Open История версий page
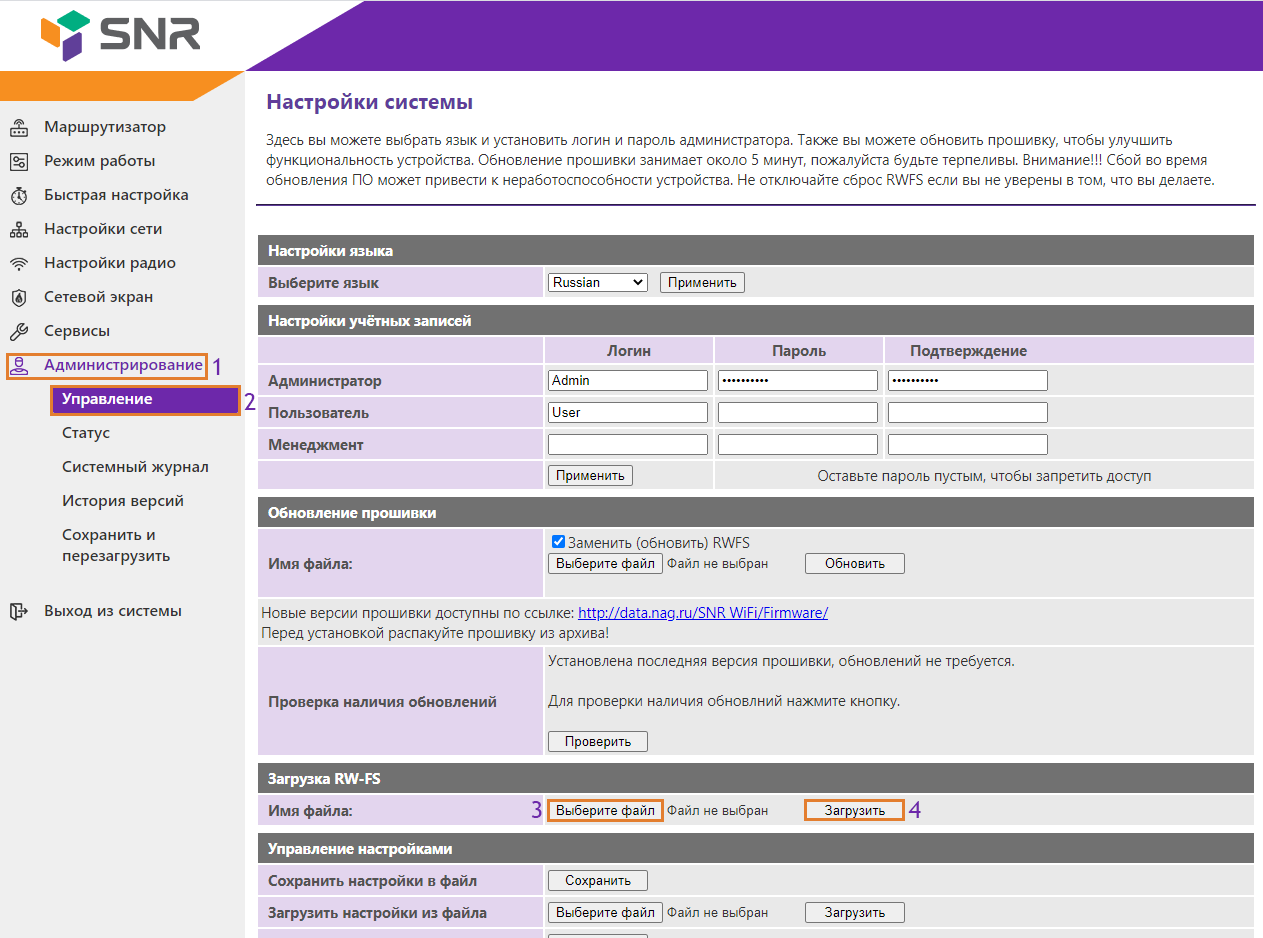The image size is (1263, 938). (123, 501)
